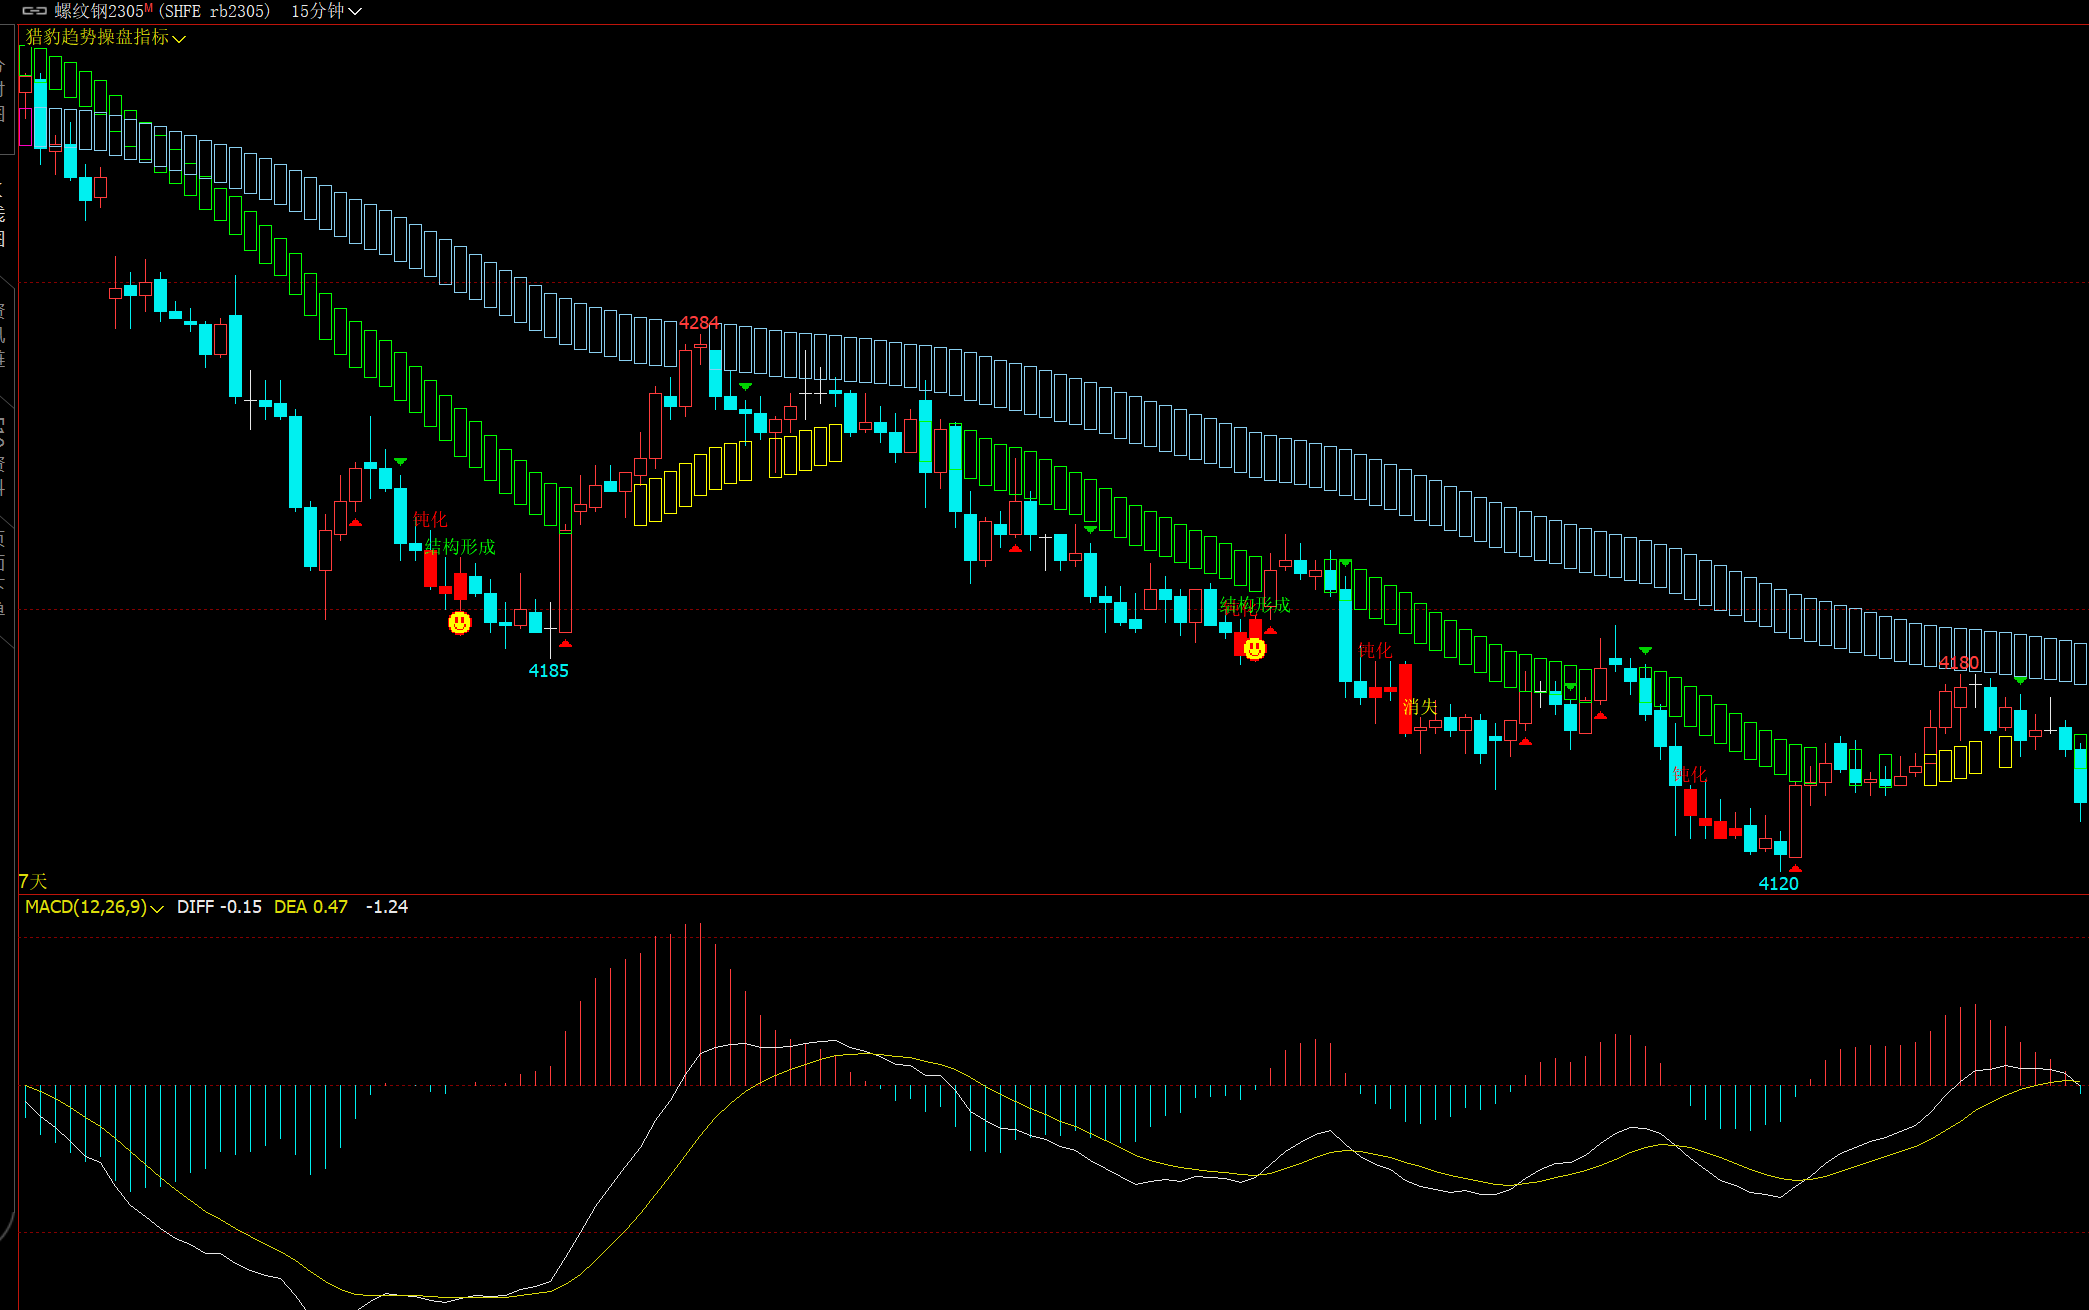Click the green down-arrow marker near 4284 peak
The height and width of the screenshot is (1310, 2089).
pos(745,386)
